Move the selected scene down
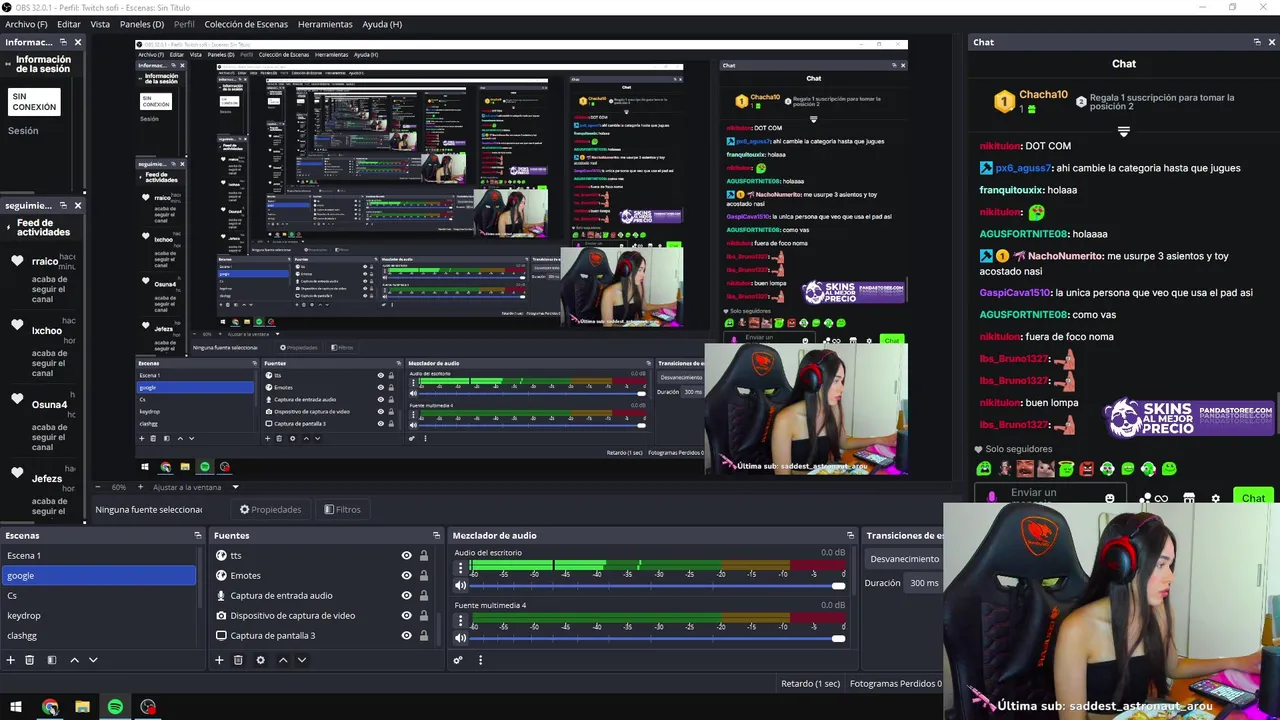Image resolution: width=1280 pixels, height=720 pixels. 93,660
